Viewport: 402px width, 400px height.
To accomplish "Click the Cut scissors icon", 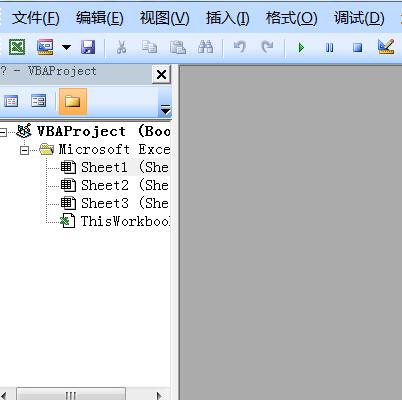I will click(x=121, y=47).
